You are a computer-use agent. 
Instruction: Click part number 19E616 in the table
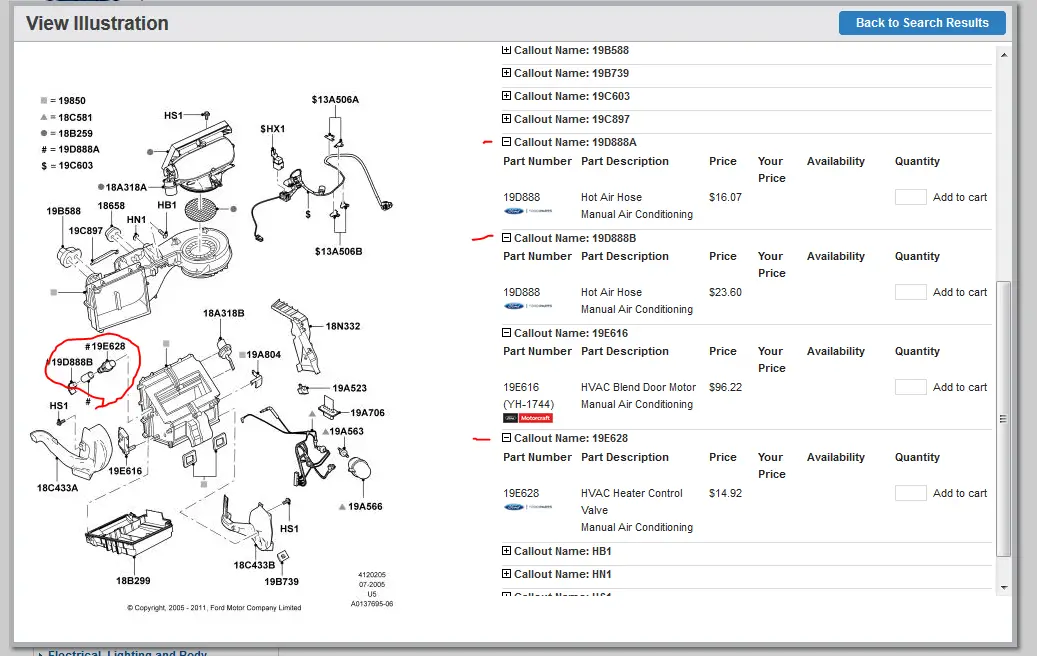(521, 388)
